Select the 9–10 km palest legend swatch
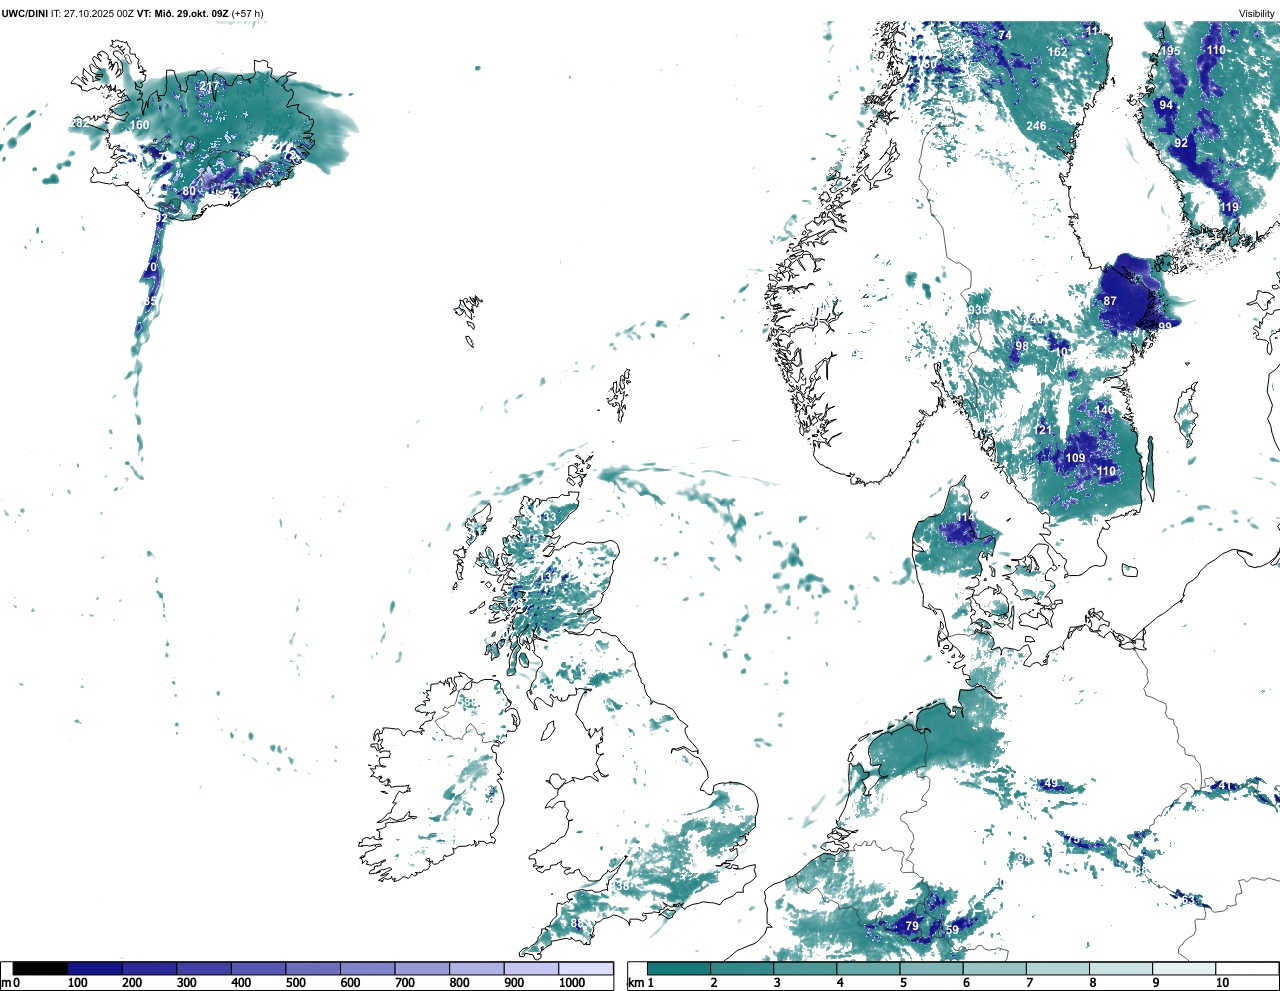The image size is (1280, 991). click(1185, 968)
